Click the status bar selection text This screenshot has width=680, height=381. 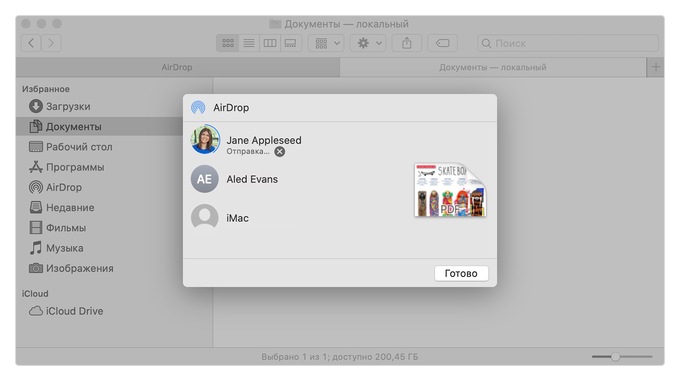point(340,357)
